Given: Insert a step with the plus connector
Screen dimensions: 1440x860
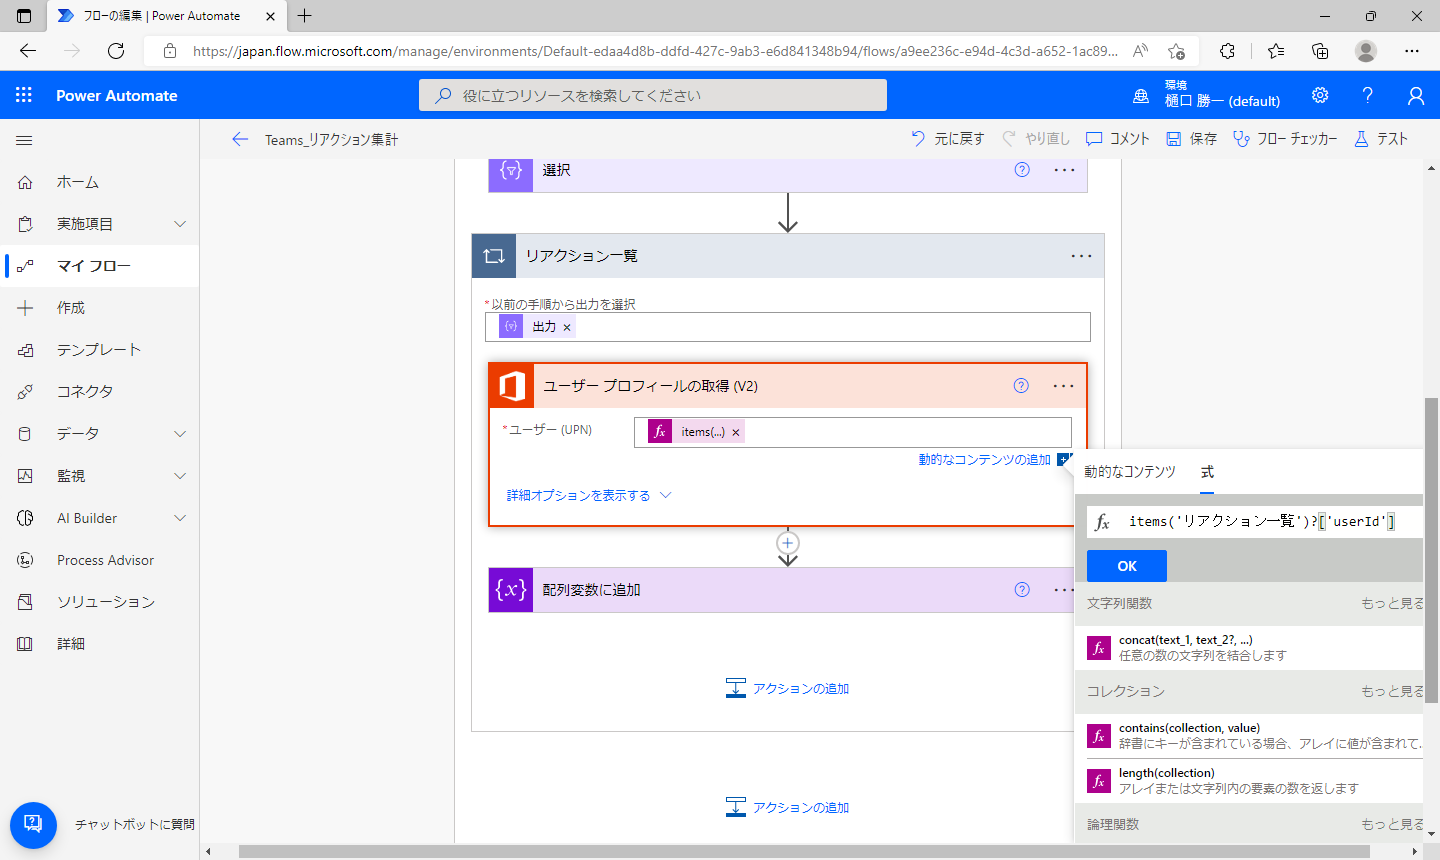Looking at the screenshot, I should tap(788, 543).
